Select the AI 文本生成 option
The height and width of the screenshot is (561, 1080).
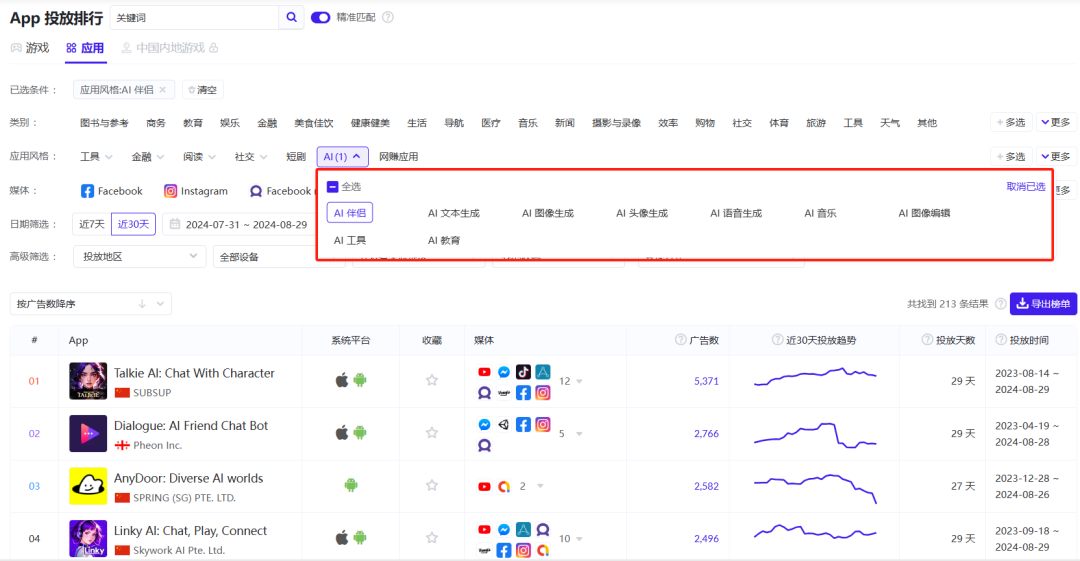[454, 213]
